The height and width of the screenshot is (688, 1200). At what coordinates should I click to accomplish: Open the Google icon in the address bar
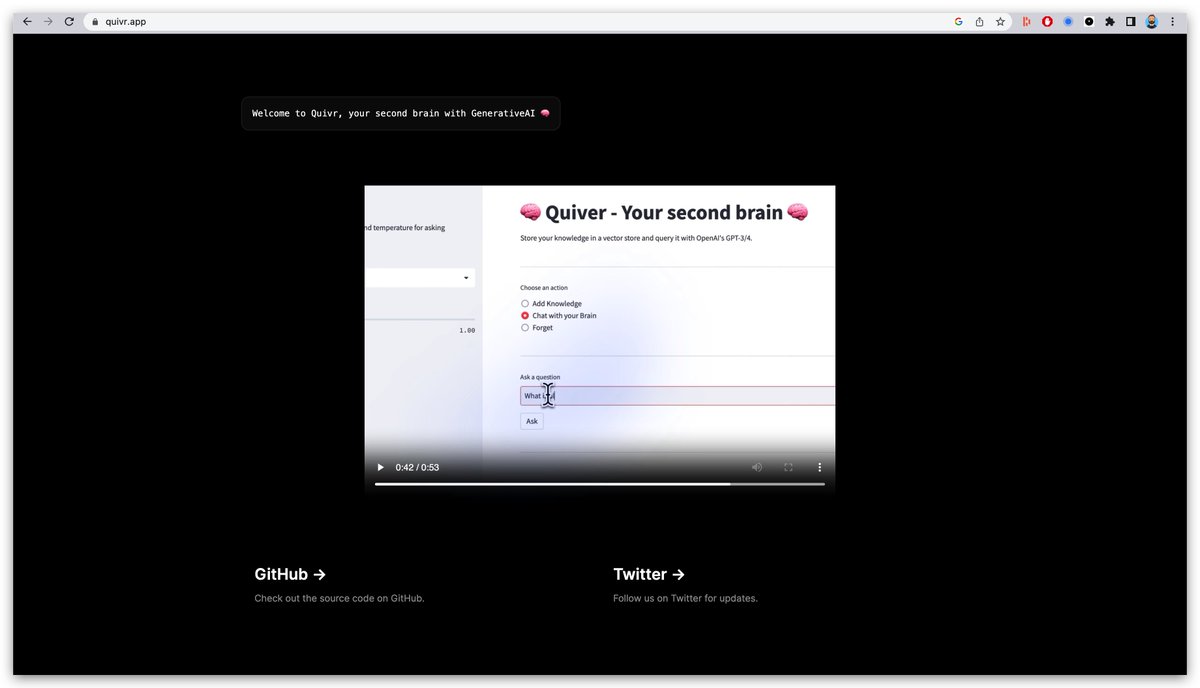coord(959,21)
